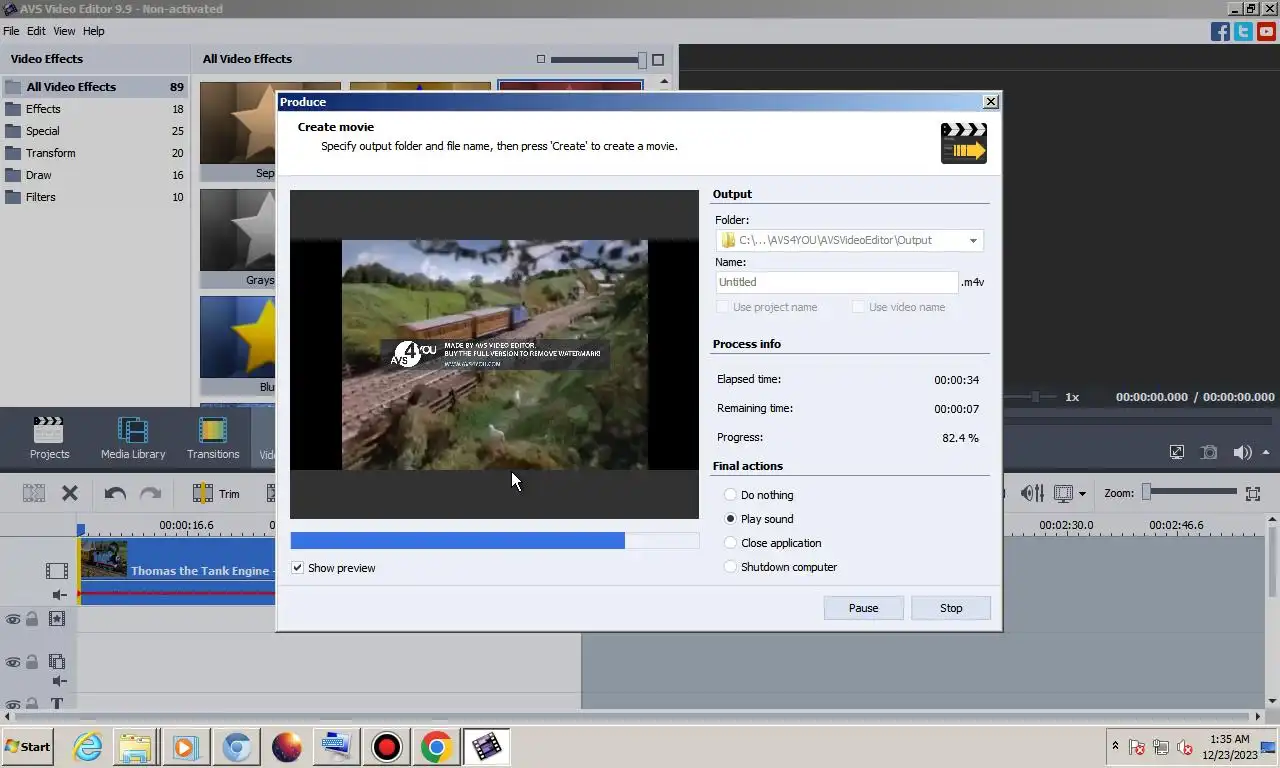Click the video effects track star icon

pyautogui.click(x=57, y=619)
